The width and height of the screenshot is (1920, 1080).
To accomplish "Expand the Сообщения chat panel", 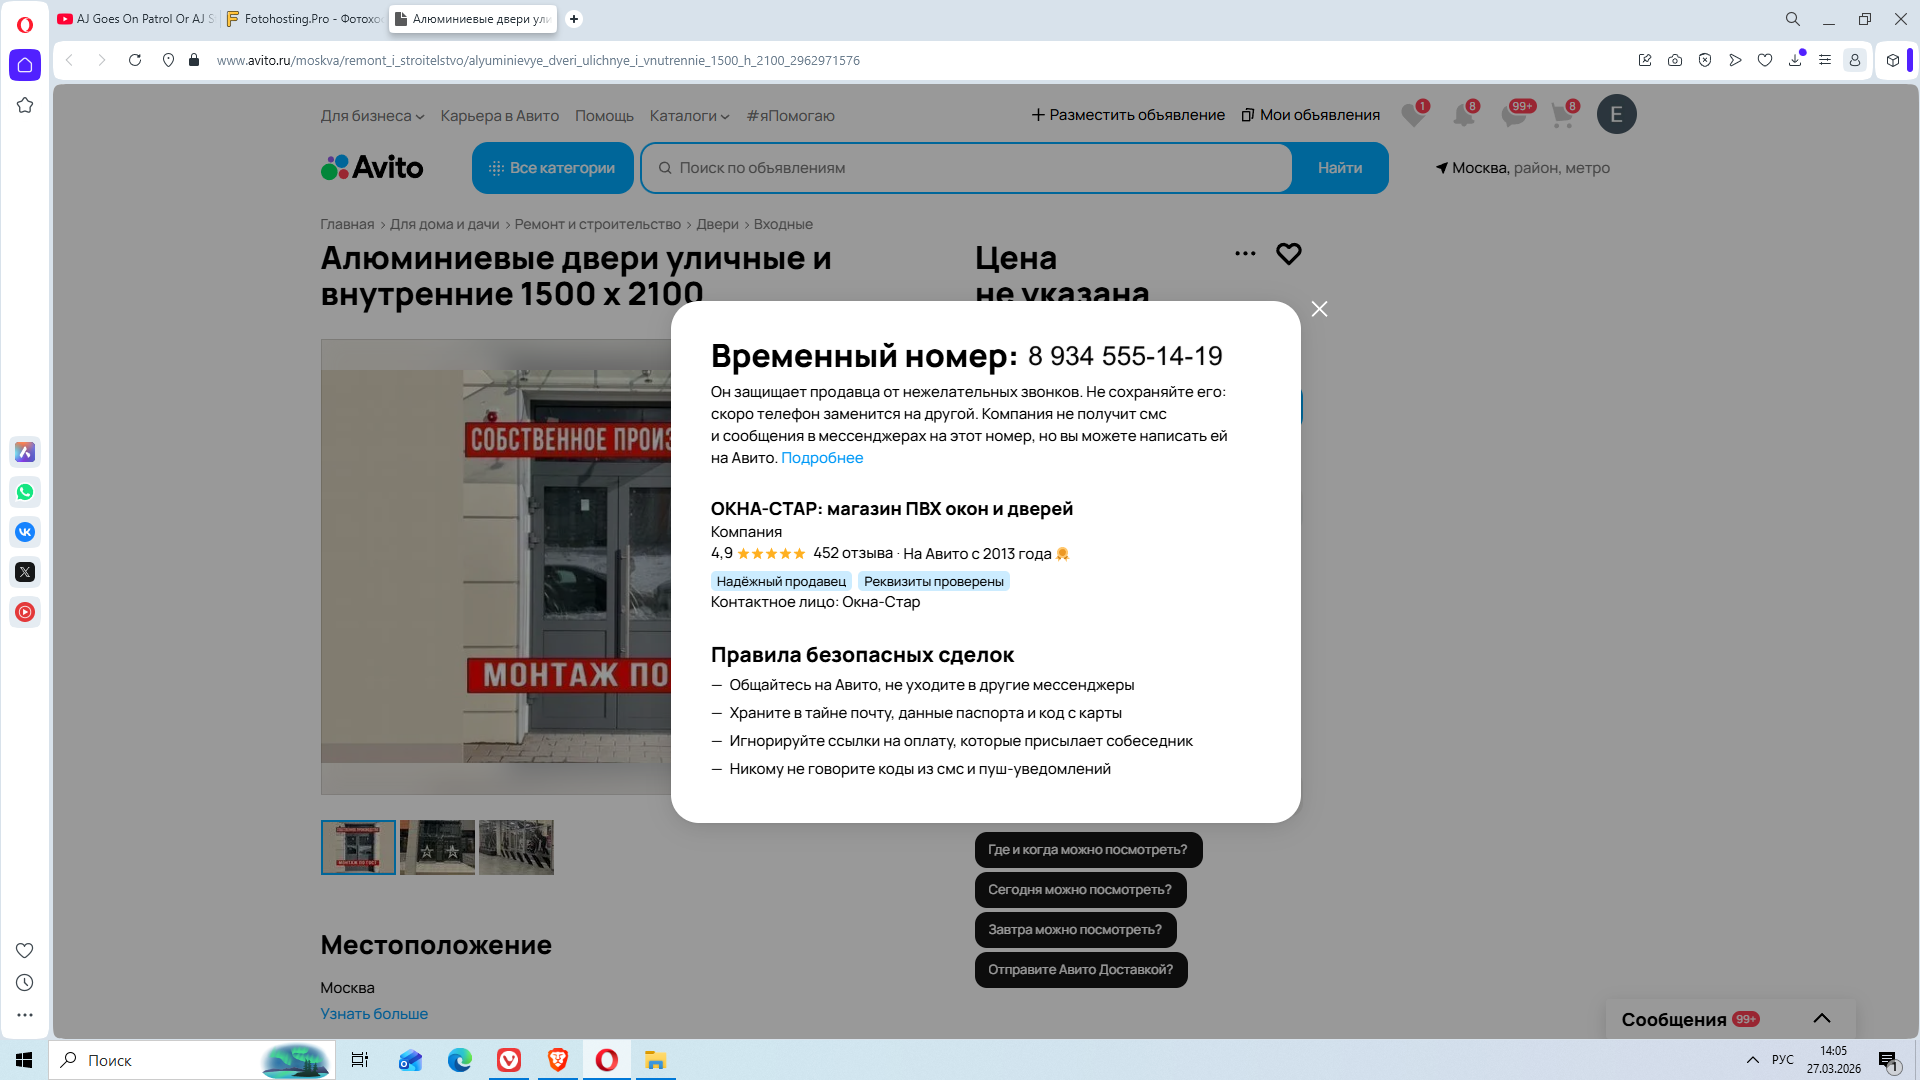I will tap(1821, 1018).
